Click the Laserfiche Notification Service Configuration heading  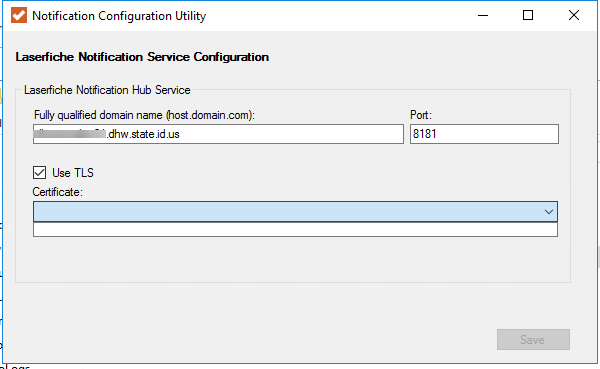click(142, 57)
